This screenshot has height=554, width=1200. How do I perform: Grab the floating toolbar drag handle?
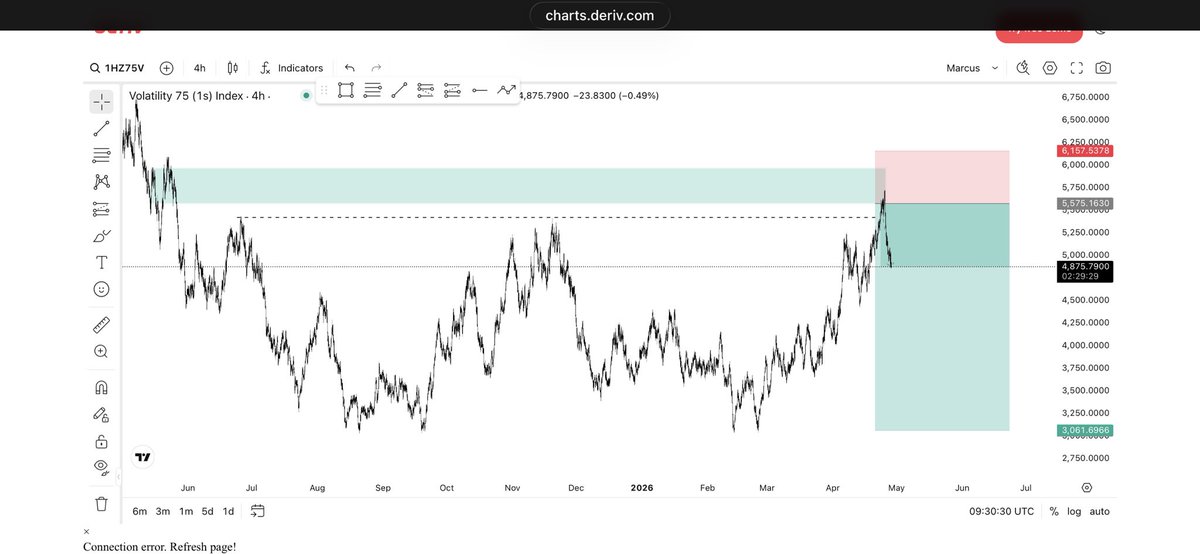pos(324,90)
